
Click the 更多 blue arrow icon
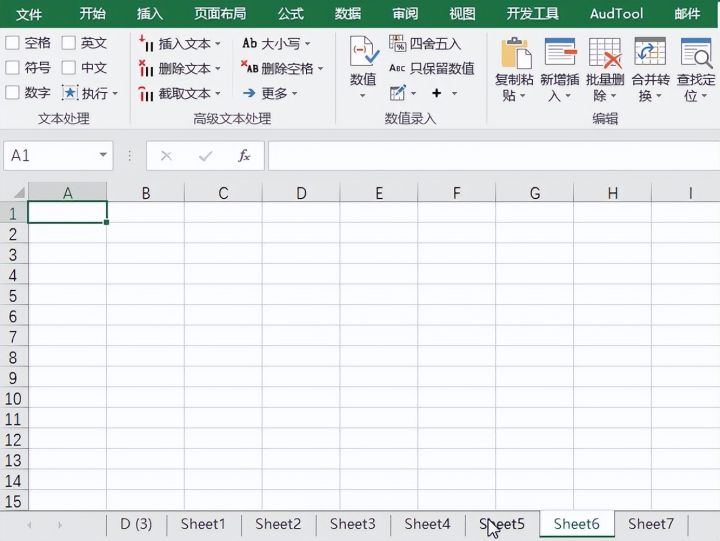tap(249, 93)
